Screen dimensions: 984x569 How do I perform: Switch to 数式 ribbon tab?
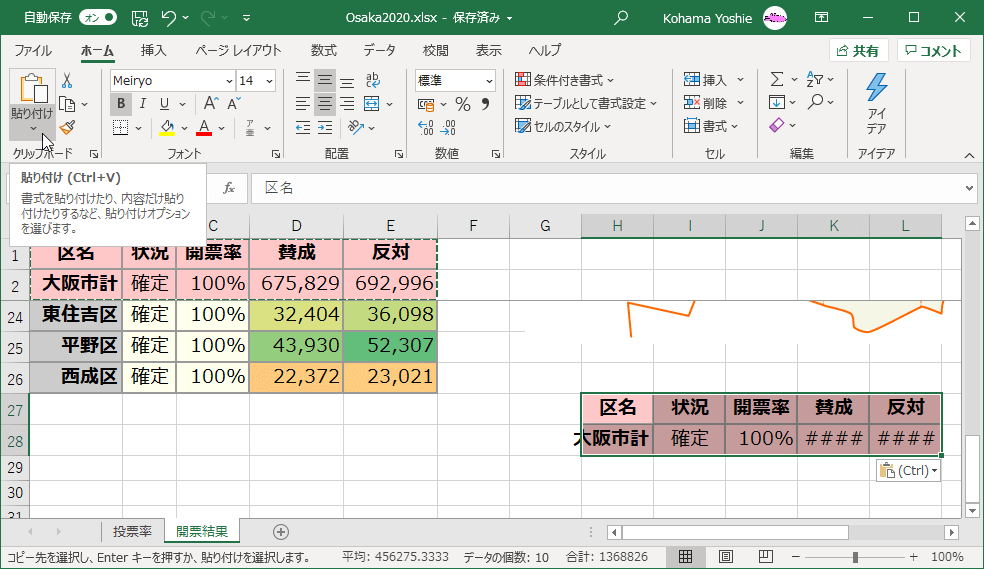(x=324, y=50)
